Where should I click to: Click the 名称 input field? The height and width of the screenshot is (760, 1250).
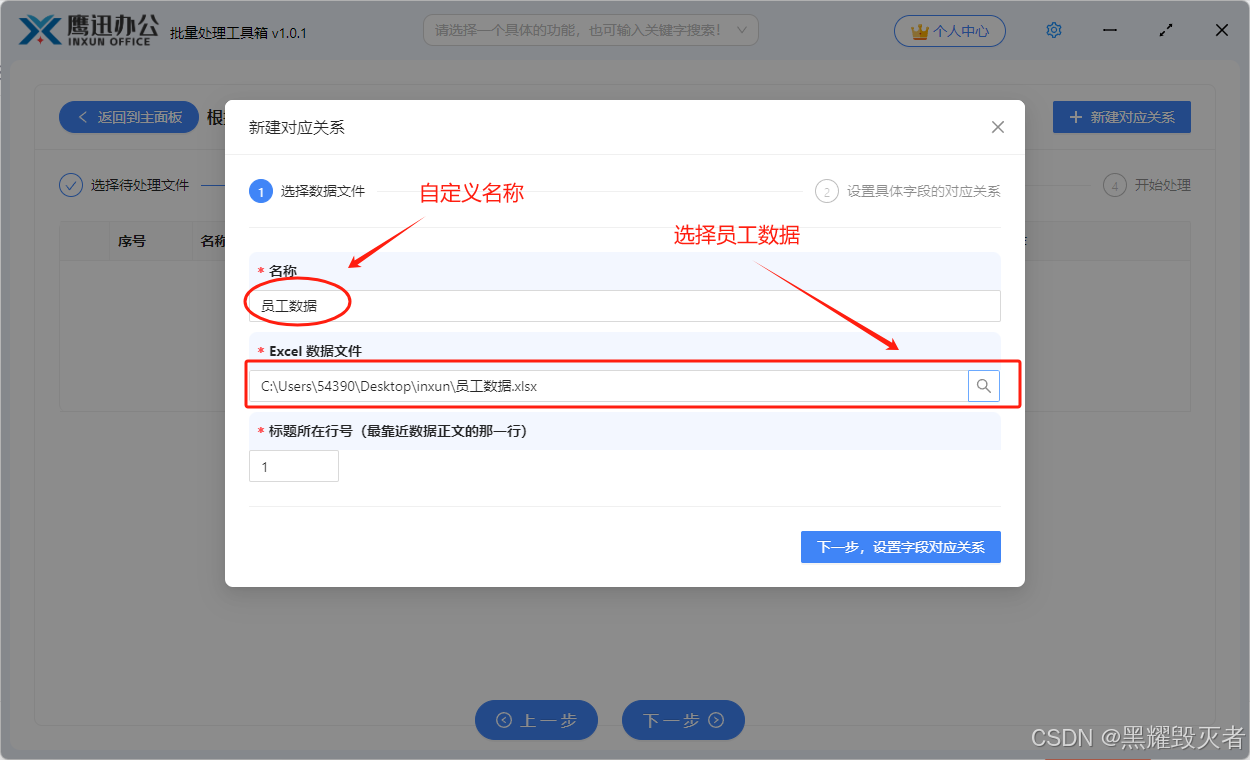[625, 306]
